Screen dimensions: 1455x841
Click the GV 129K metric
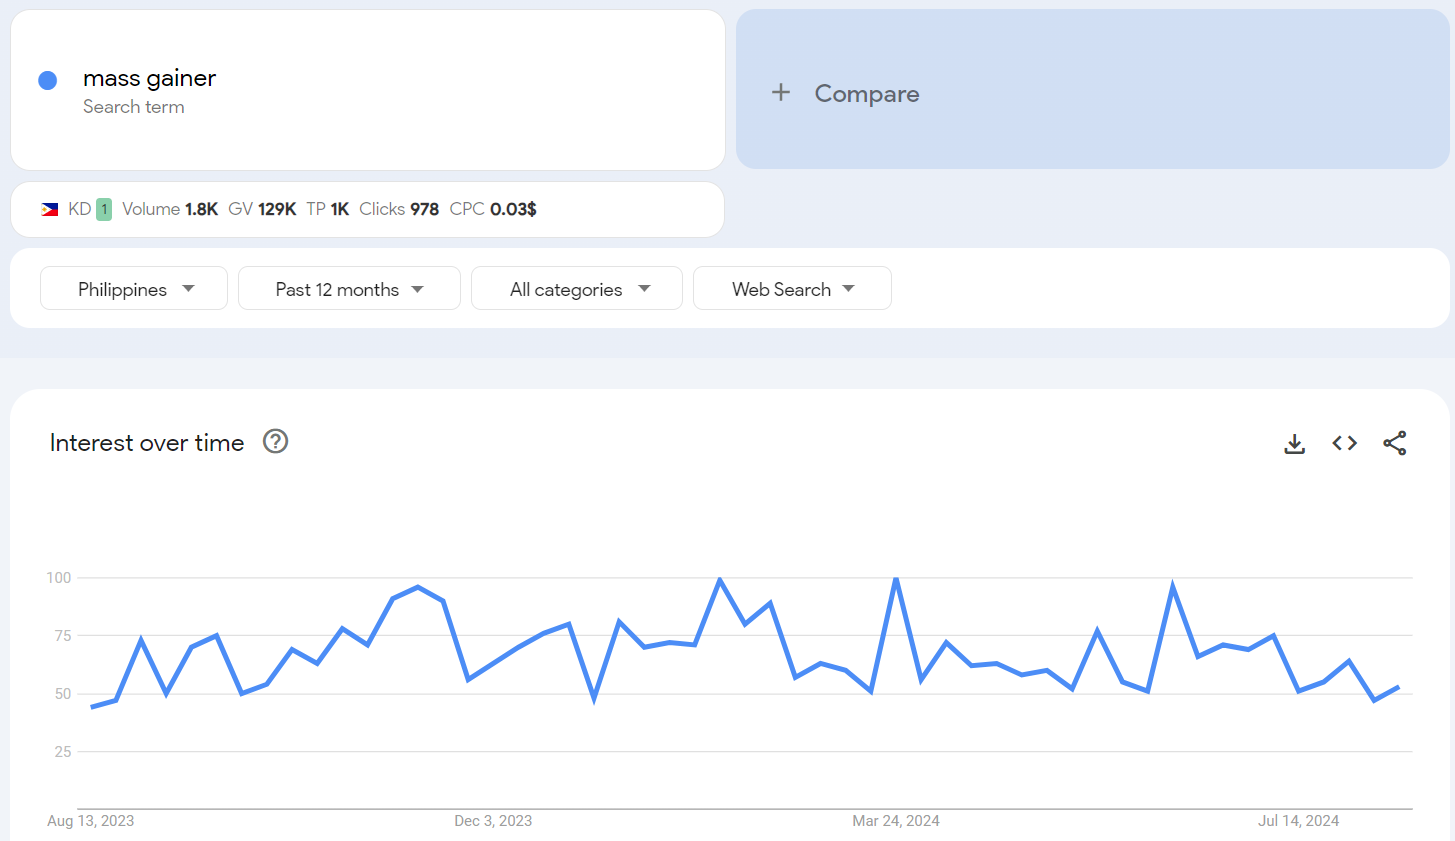(x=262, y=209)
